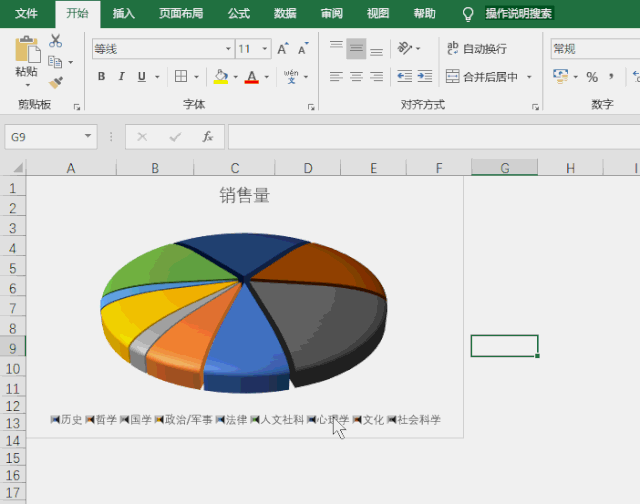Expand underline style arrow

pyautogui.click(x=157, y=77)
